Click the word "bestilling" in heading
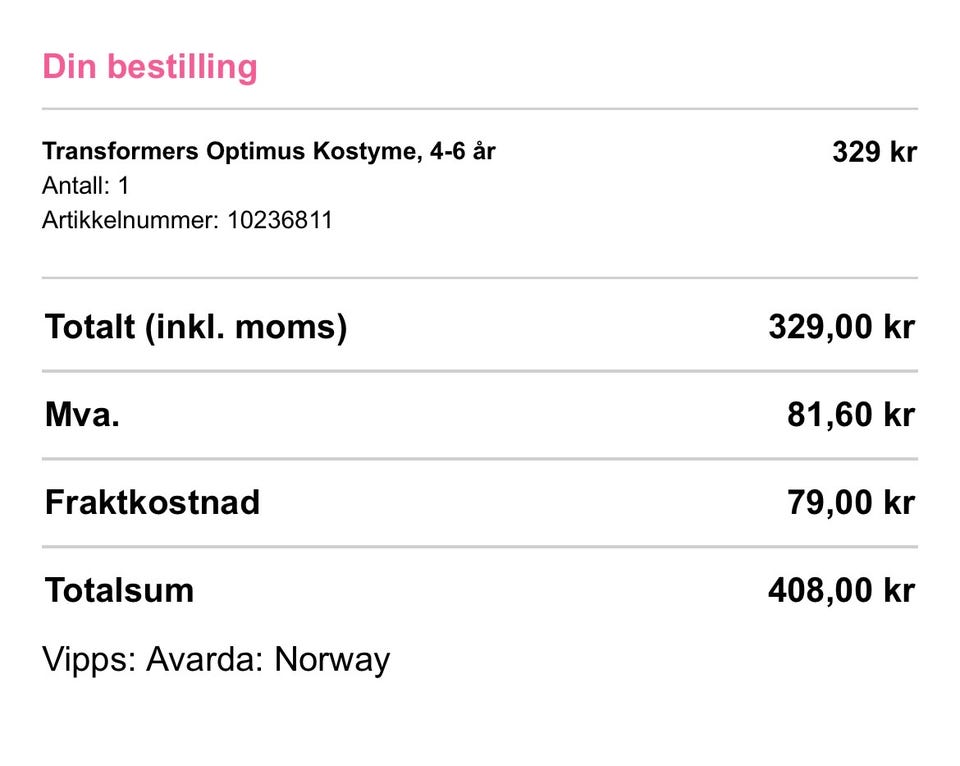Image resolution: width=960 pixels, height=766 pixels. [x=182, y=67]
